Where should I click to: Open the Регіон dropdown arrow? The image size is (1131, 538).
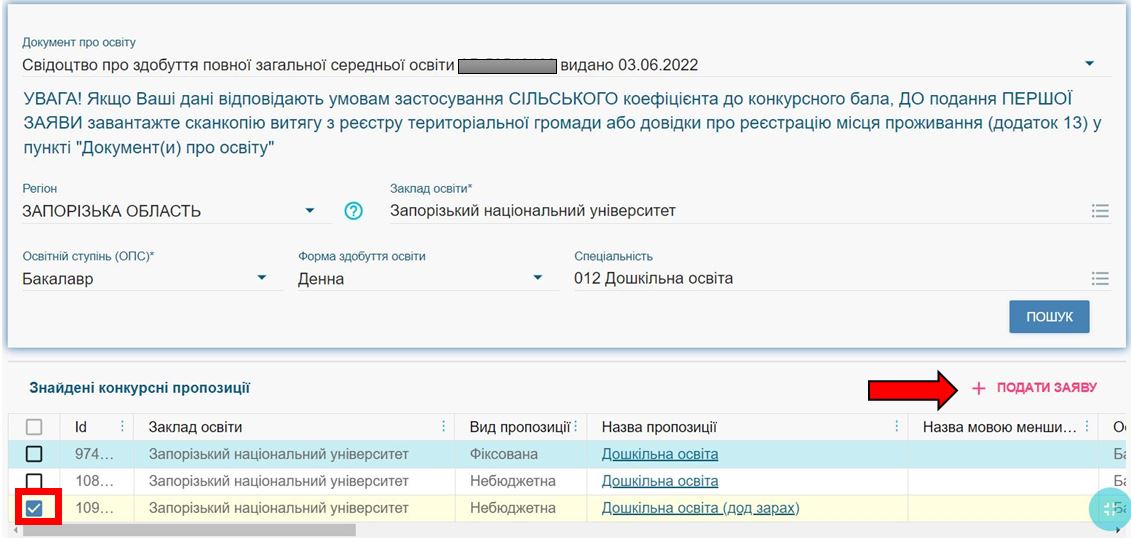(x=310, y=211)
